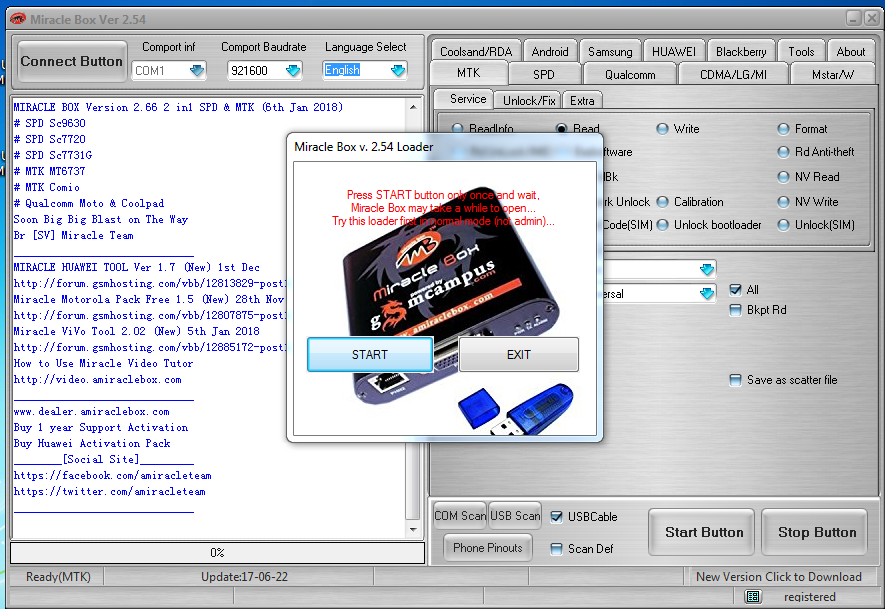Click the http://video.amiraclebox.com link in log
The image size is (885, 609).
(98, 379)
